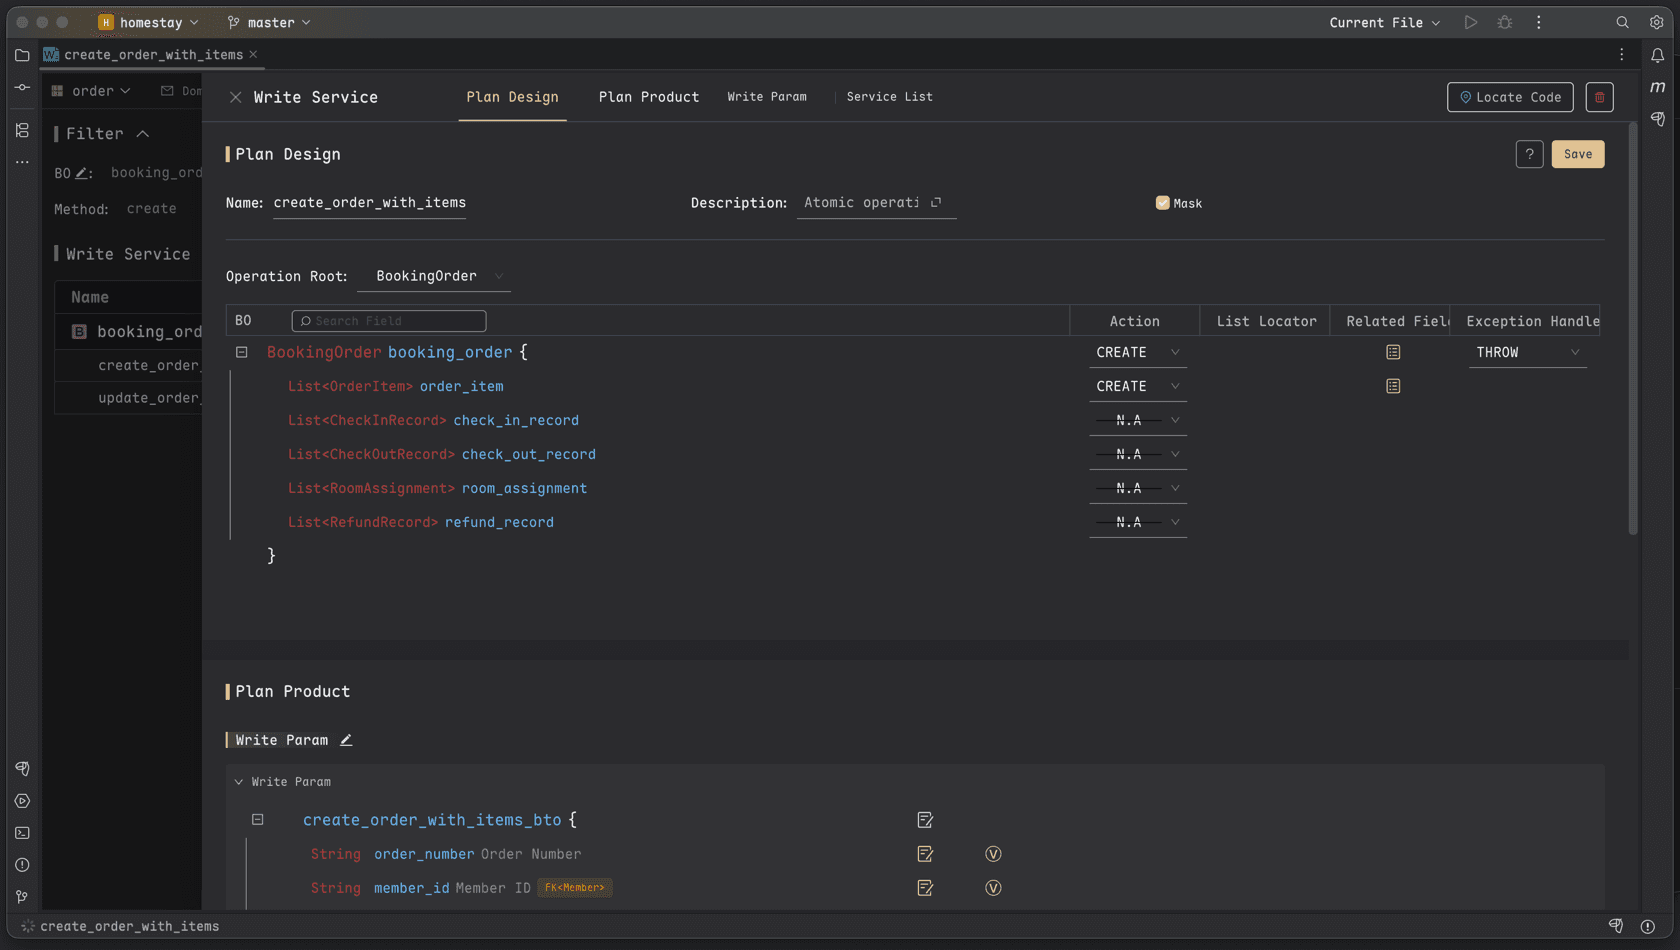Open global search

click(x=1621, y=21)
